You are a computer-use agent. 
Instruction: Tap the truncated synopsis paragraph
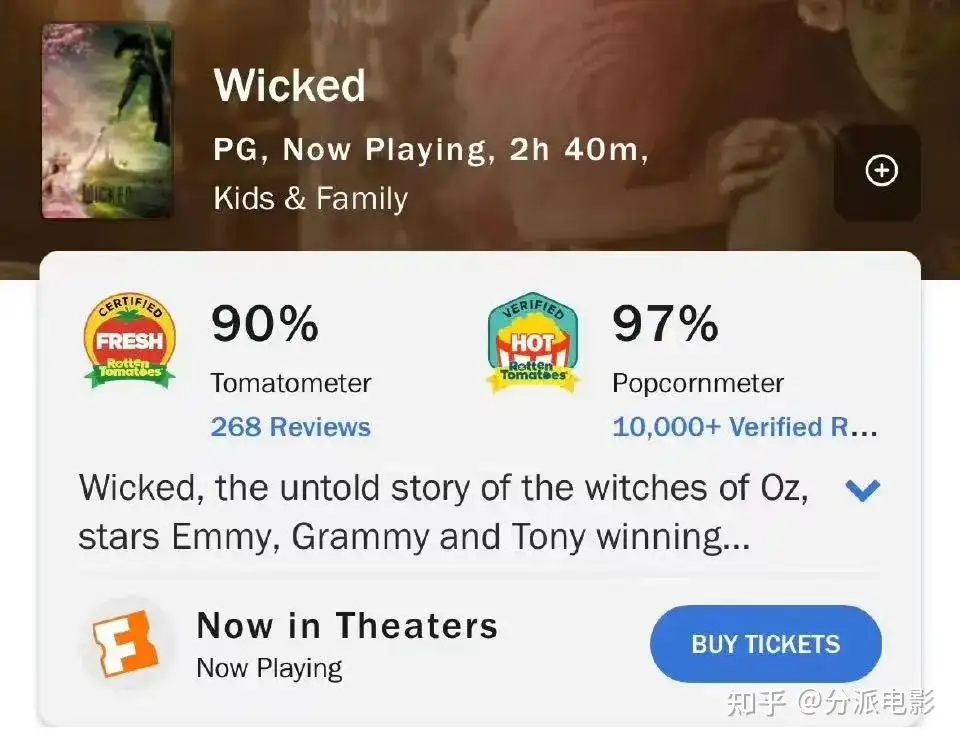click(x=443, y=513)
